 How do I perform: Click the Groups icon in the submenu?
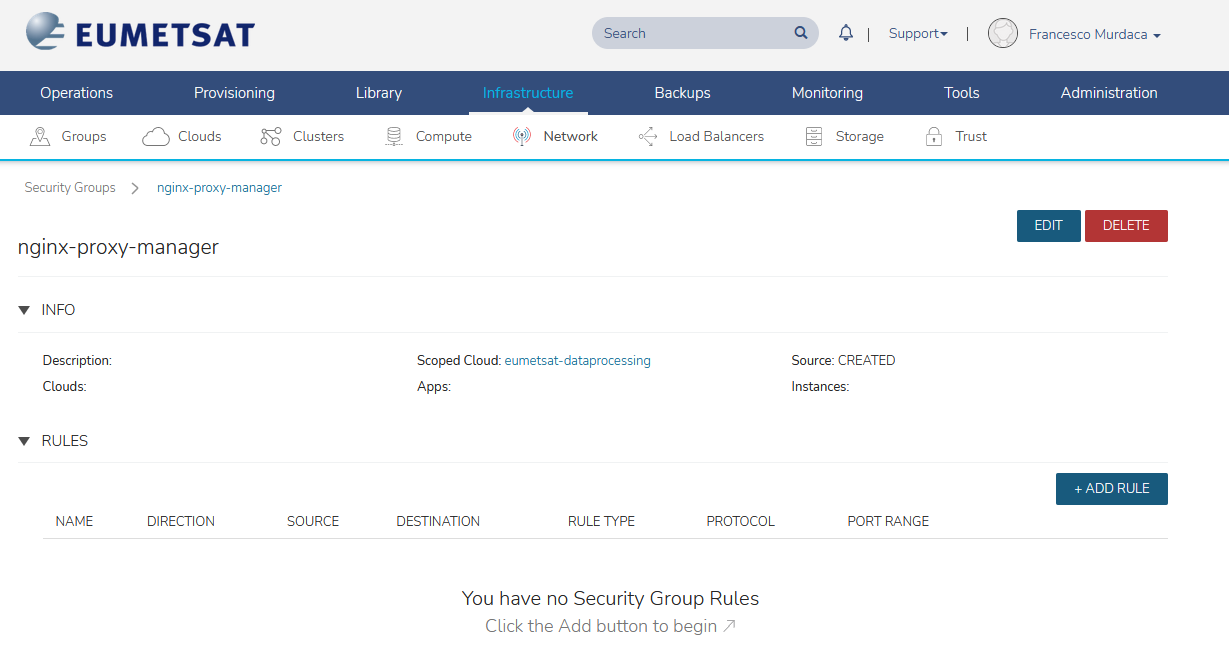[x=40, y=137]
